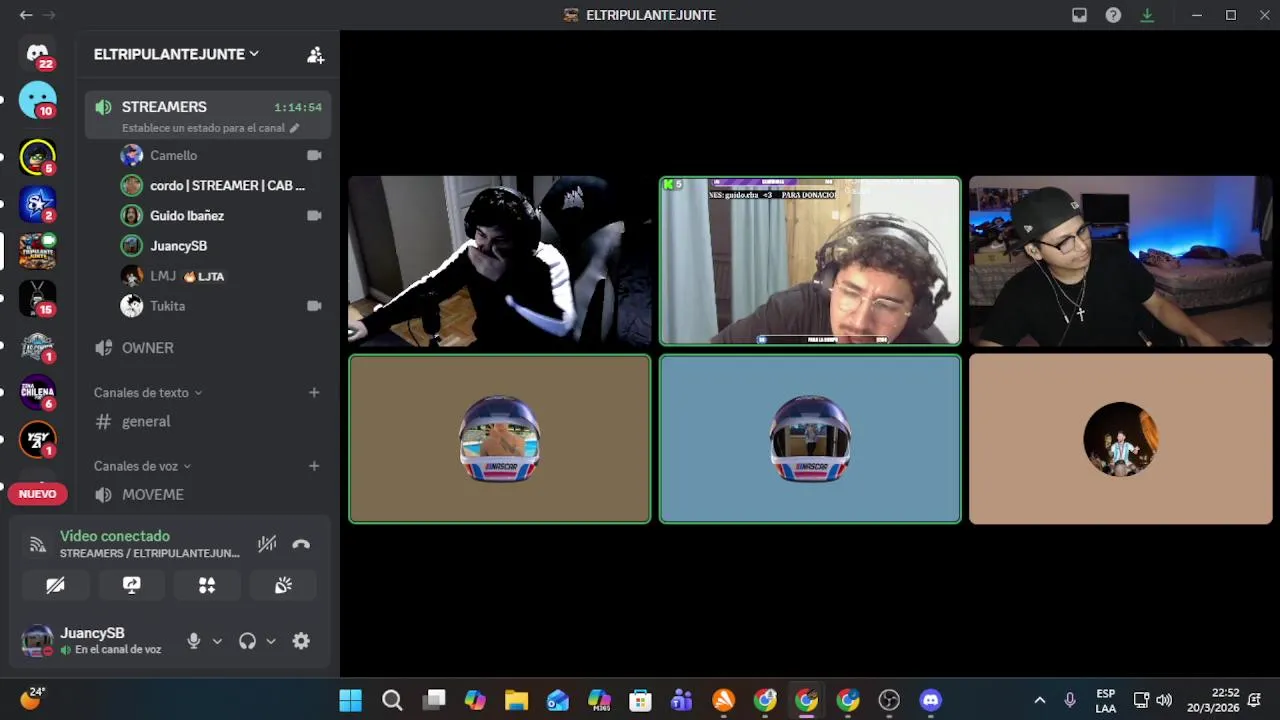Select the blue NASCAR helmet avatar tile

(x=810, y=439)
